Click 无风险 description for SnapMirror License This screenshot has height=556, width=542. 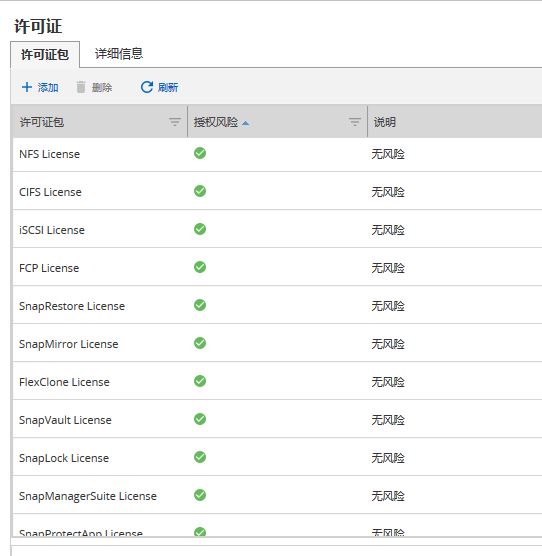tap(388, 344)
